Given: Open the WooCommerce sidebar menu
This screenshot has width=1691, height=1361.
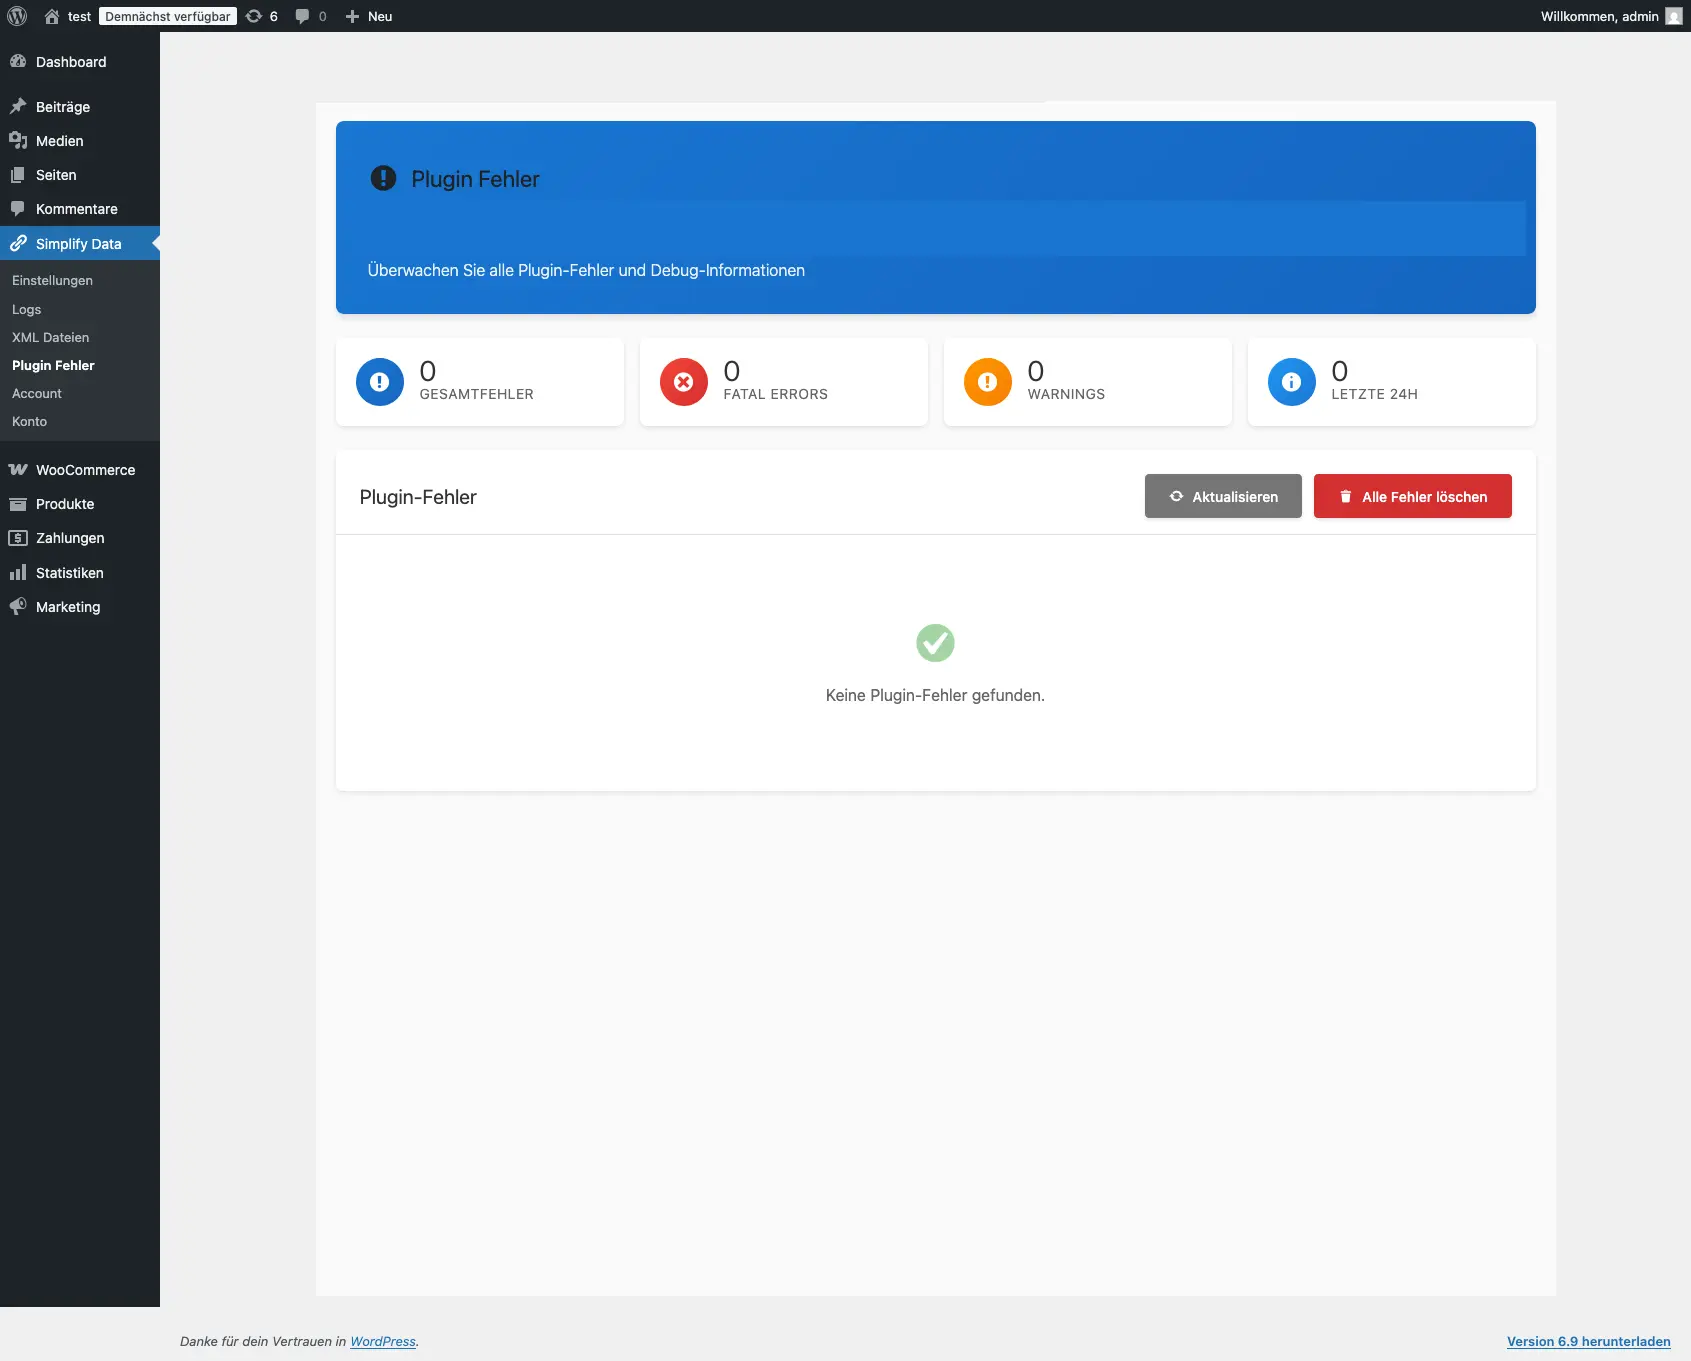Looking at the screenshot, I should 85,470.
